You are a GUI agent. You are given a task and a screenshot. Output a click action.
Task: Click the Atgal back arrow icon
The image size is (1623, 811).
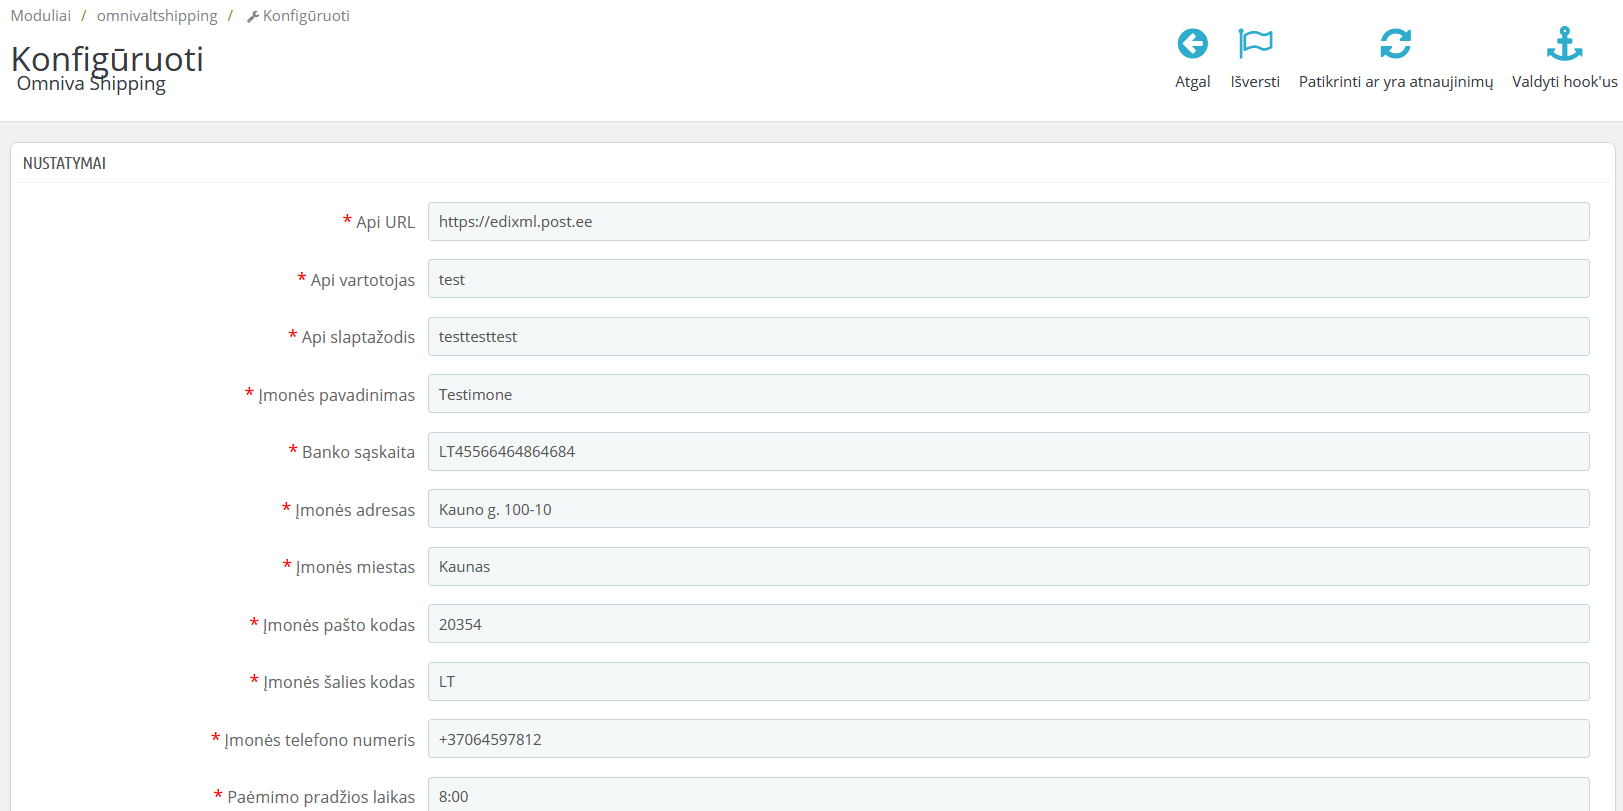pyautogui.click(x=1192, y=44)
